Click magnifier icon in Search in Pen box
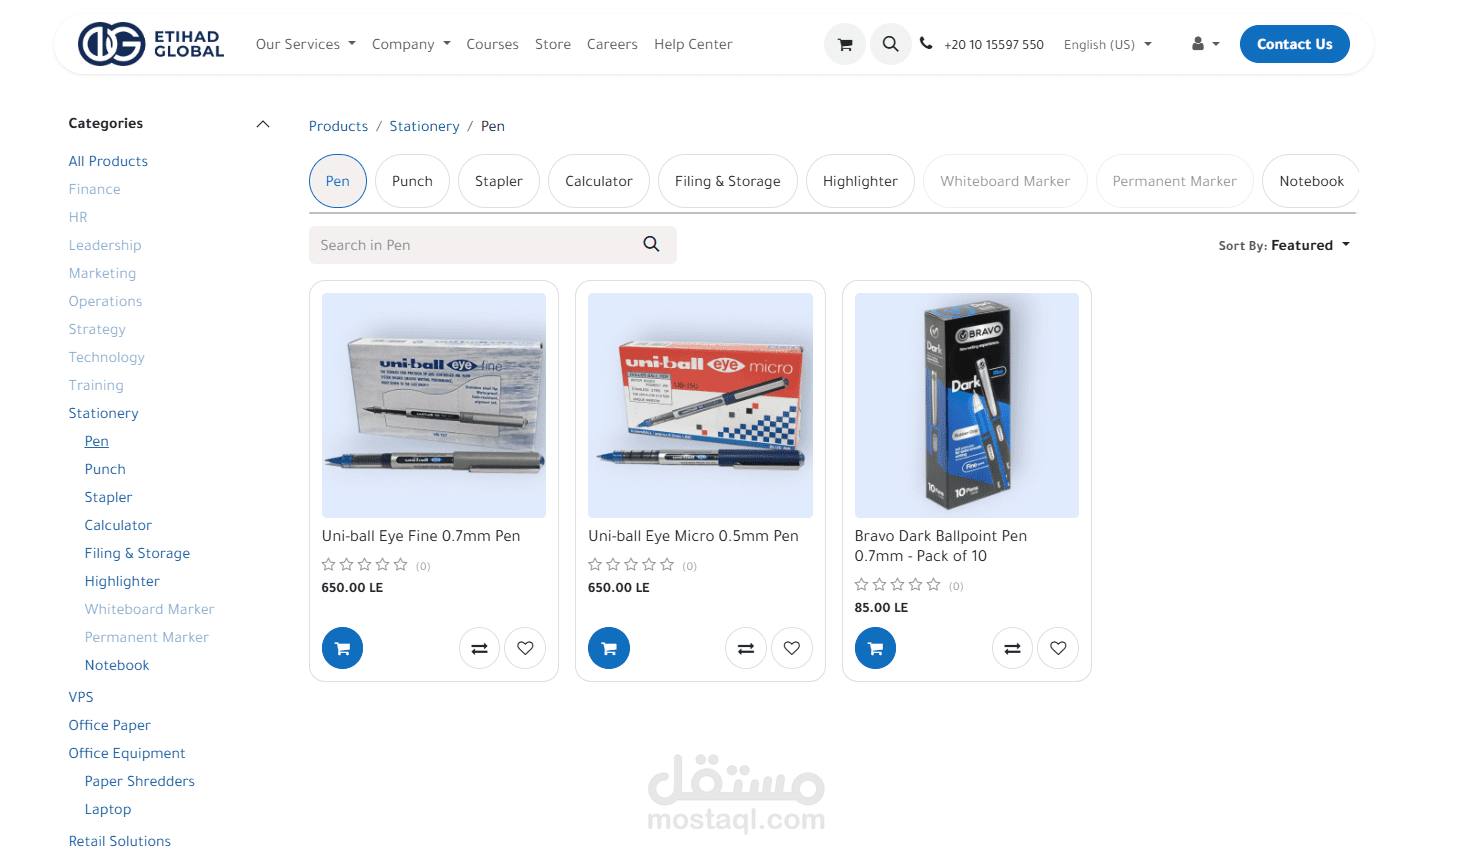1473x852 pixels. click(651, 244)
